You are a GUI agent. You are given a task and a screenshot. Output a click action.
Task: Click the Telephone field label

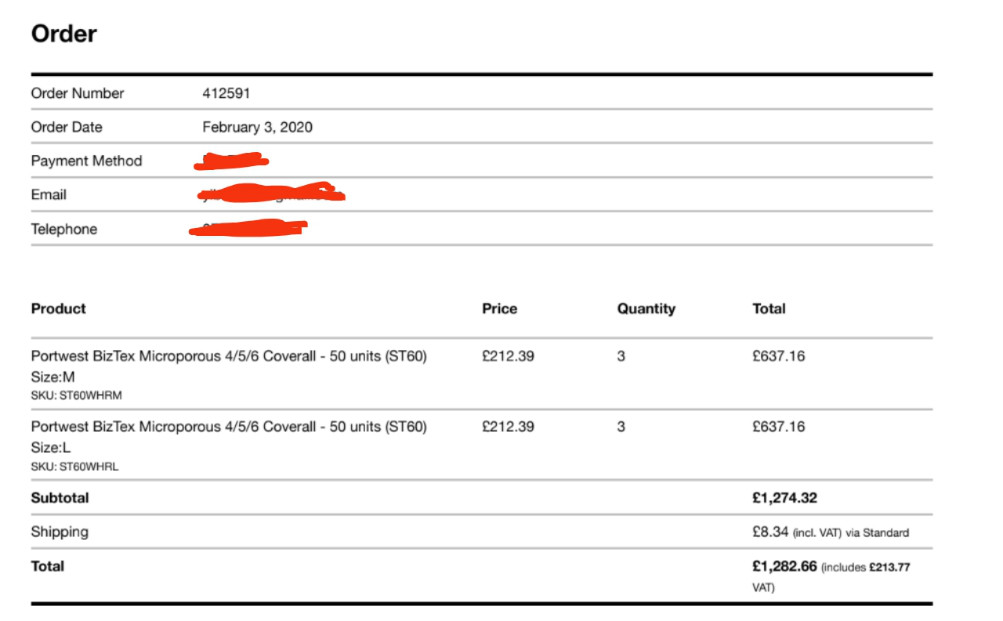pyautogui.click(x=64, y=229)
